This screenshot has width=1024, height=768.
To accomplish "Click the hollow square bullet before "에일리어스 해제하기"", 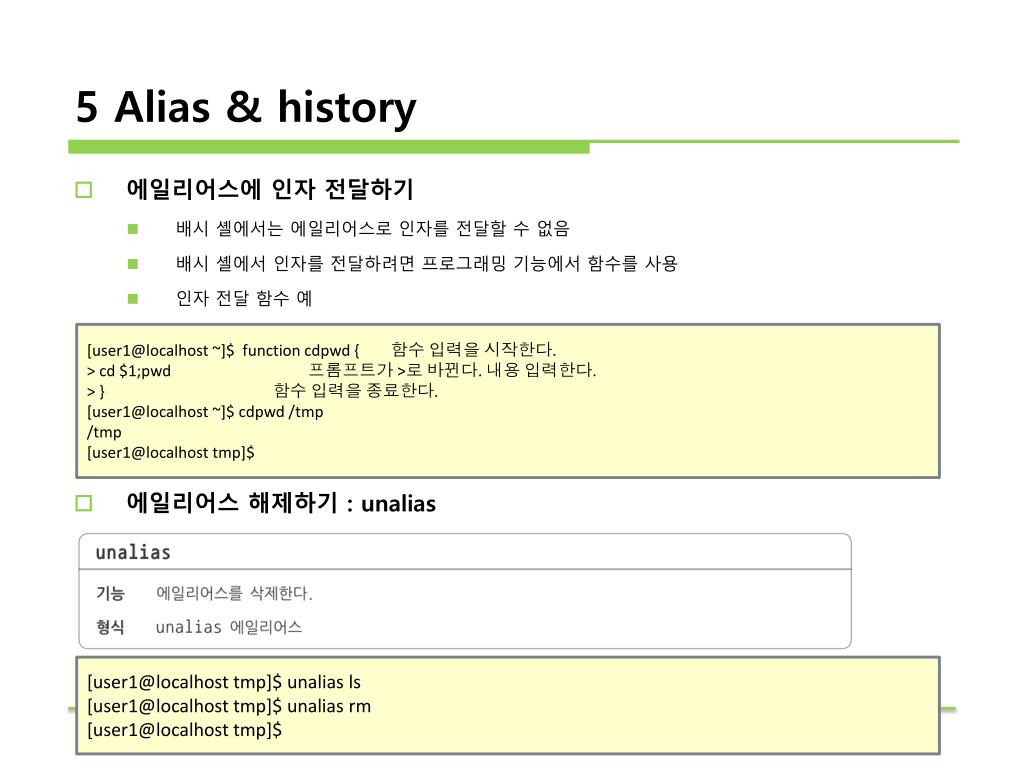I will pyautogui.click(x=84, y=503).
